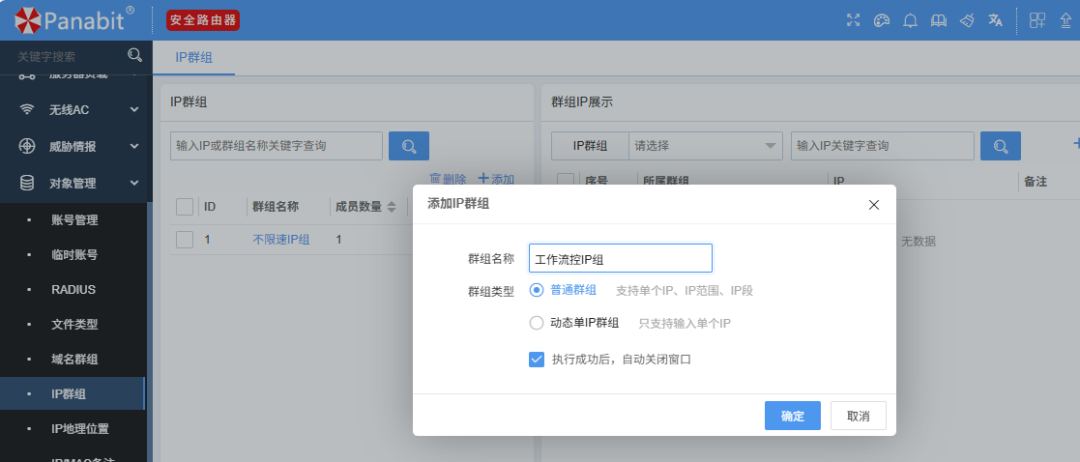Open the theme palette icon
The width and height of the screenshot is (1080, 462).
[x=882, y=21]
